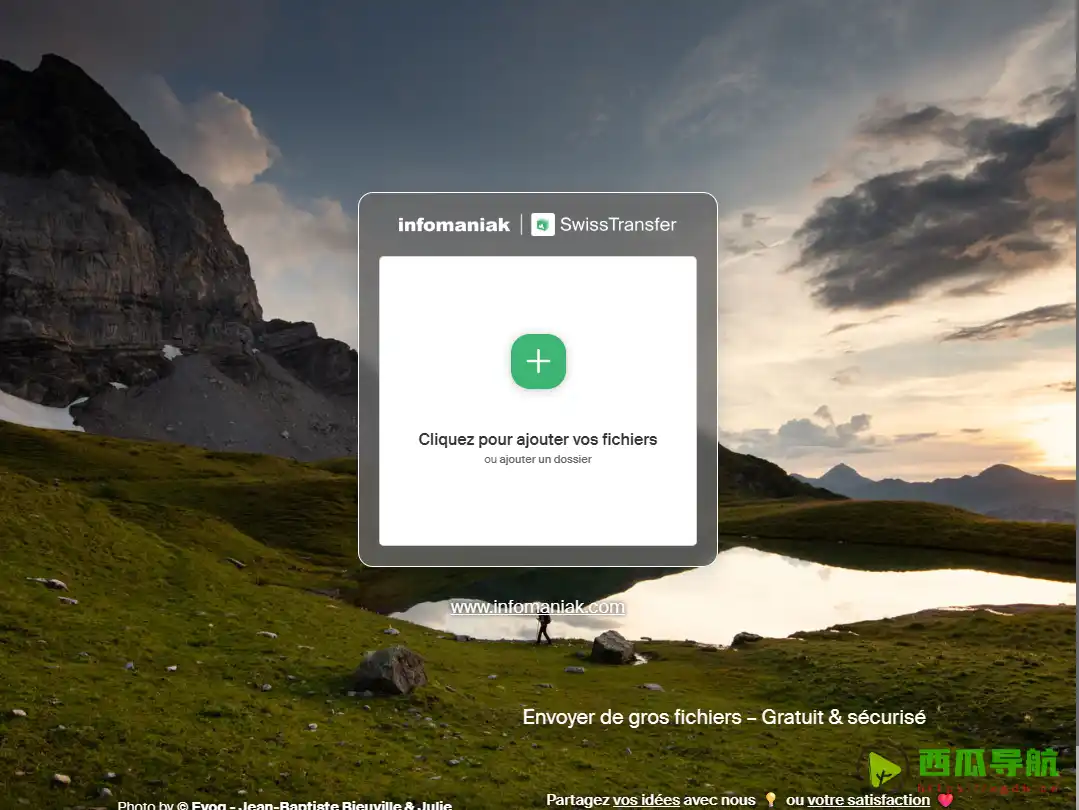Image resolution: width=1079 pixels, height=810 pixels.
Task: Click the 'Partagez' word in footer
Action: point(577,800)
